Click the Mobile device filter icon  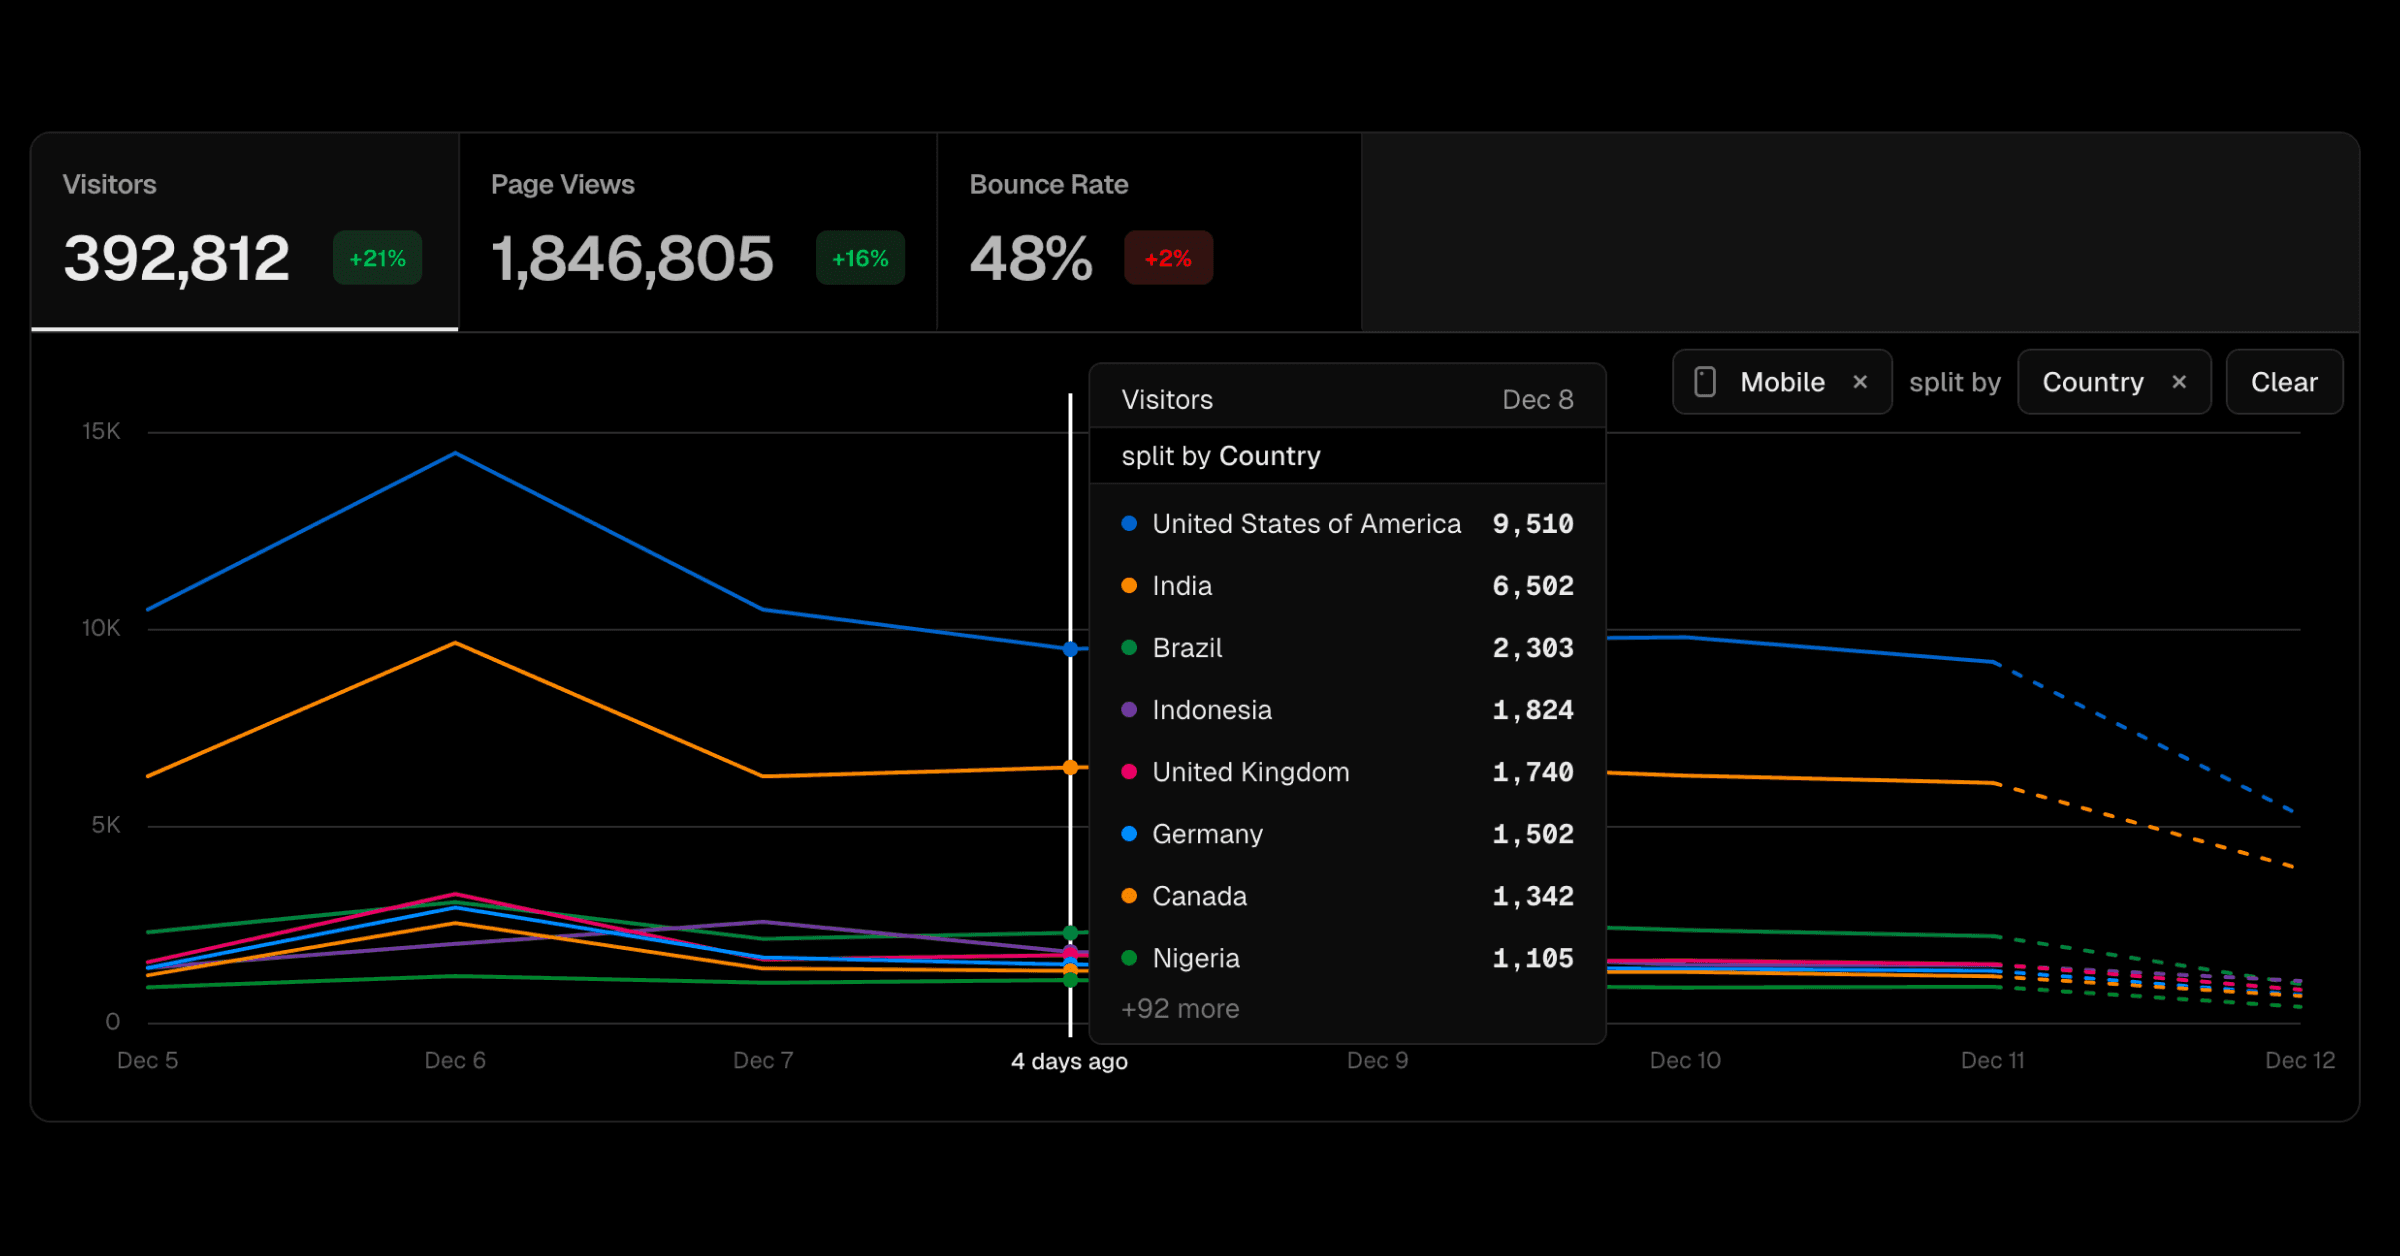[1703, 381]
